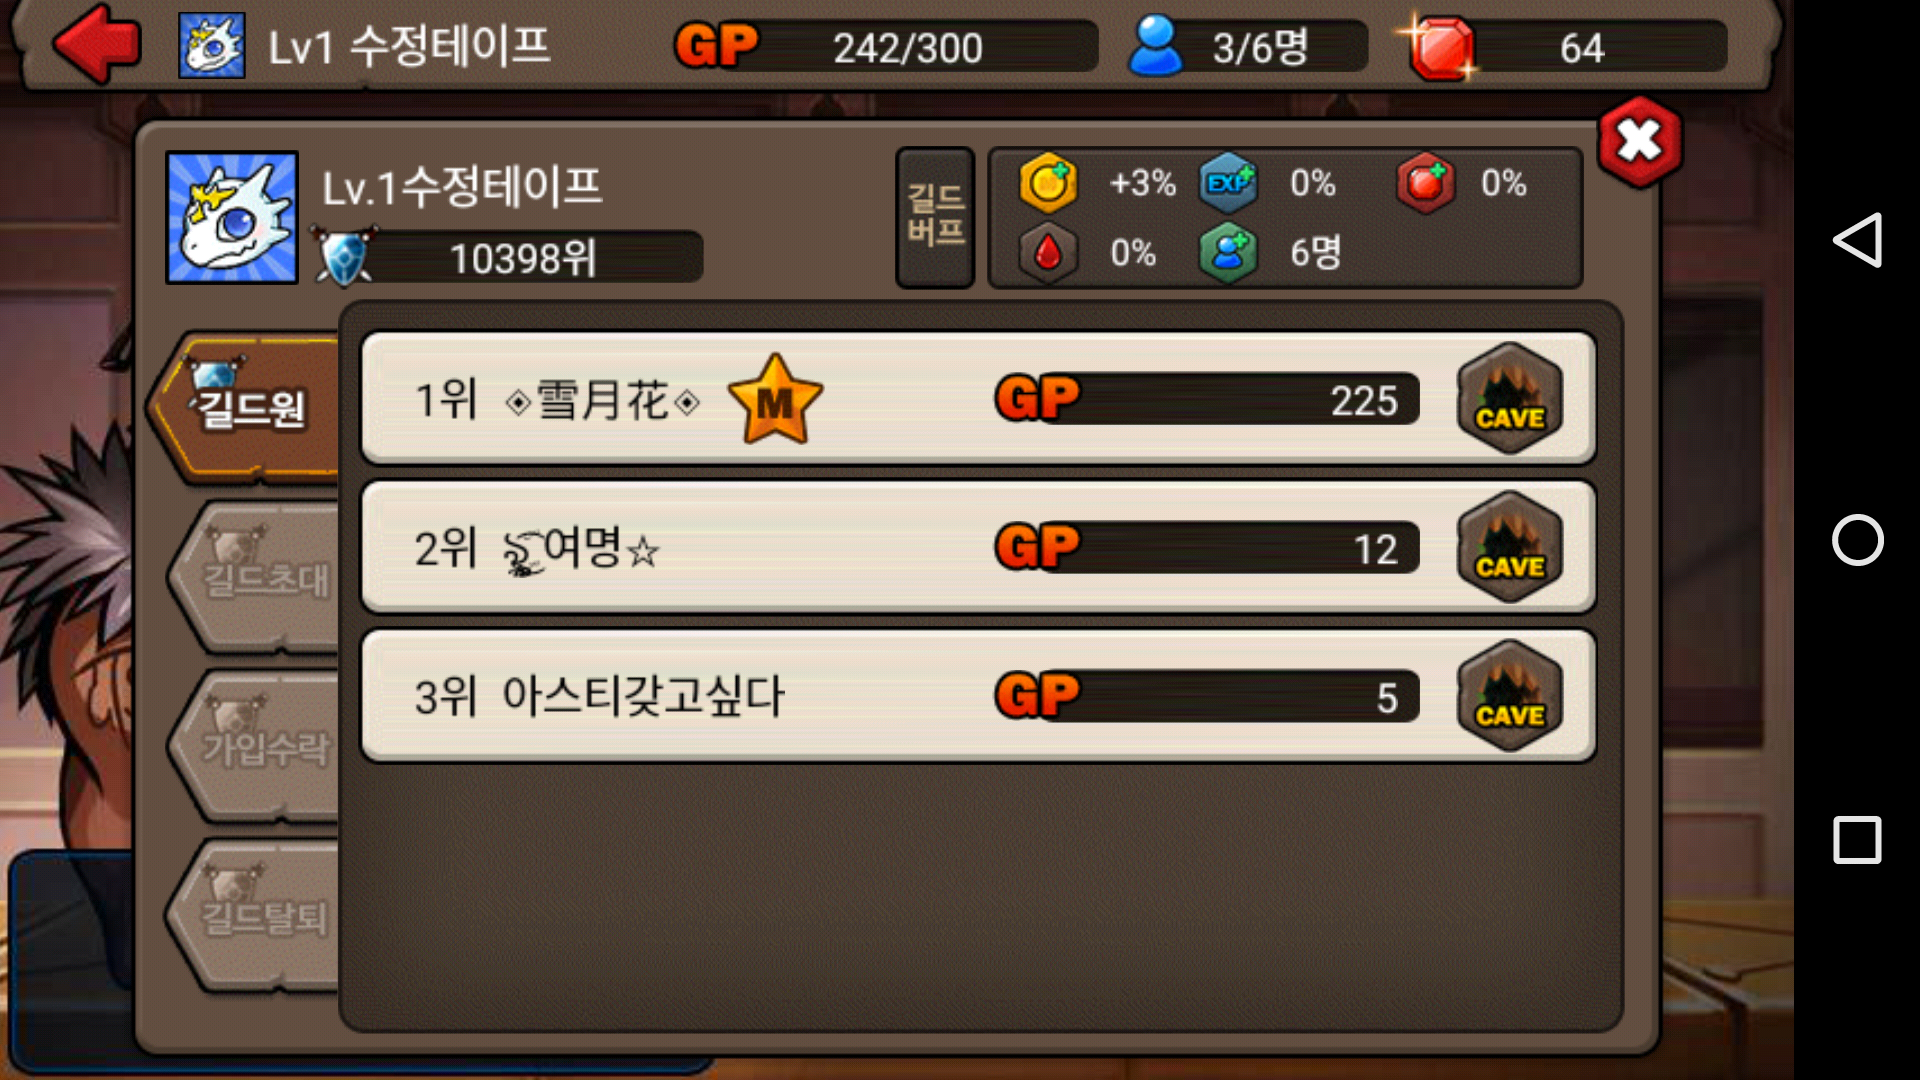Tap the red back arrow
The width and height of the screenshot is (1920, 1080).
[96, 44]
